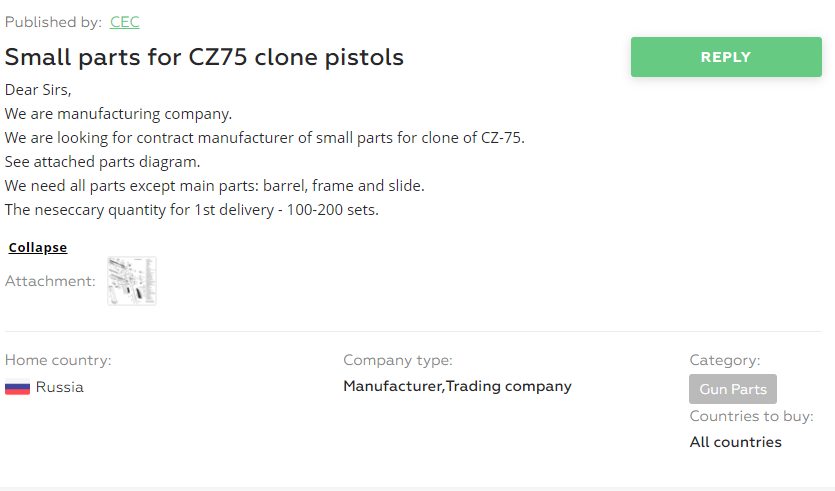Click the Russian flag icon
835x491 pixels.
(x=18, y=387)
